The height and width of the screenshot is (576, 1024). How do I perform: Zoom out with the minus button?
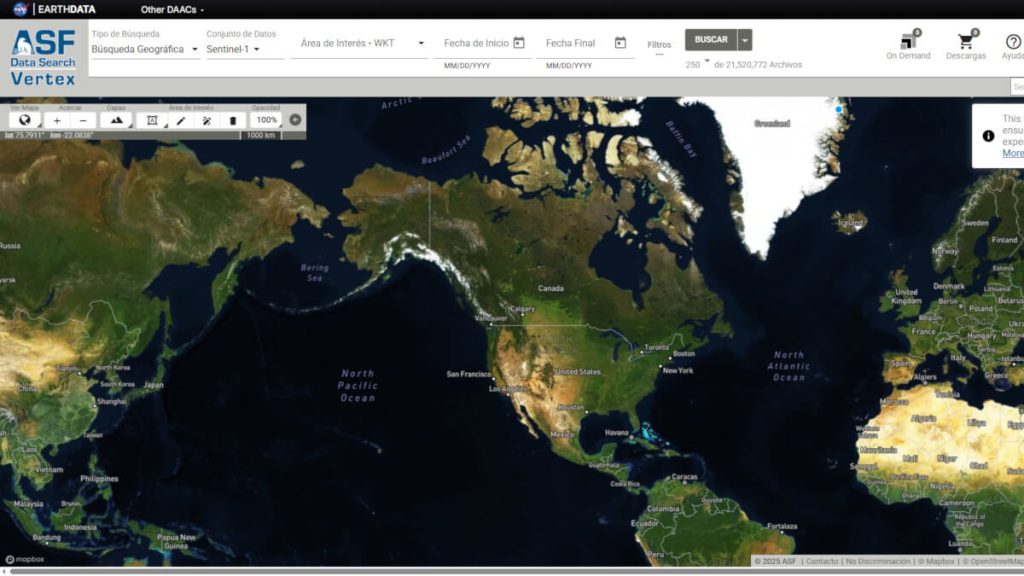coord(83,120)
